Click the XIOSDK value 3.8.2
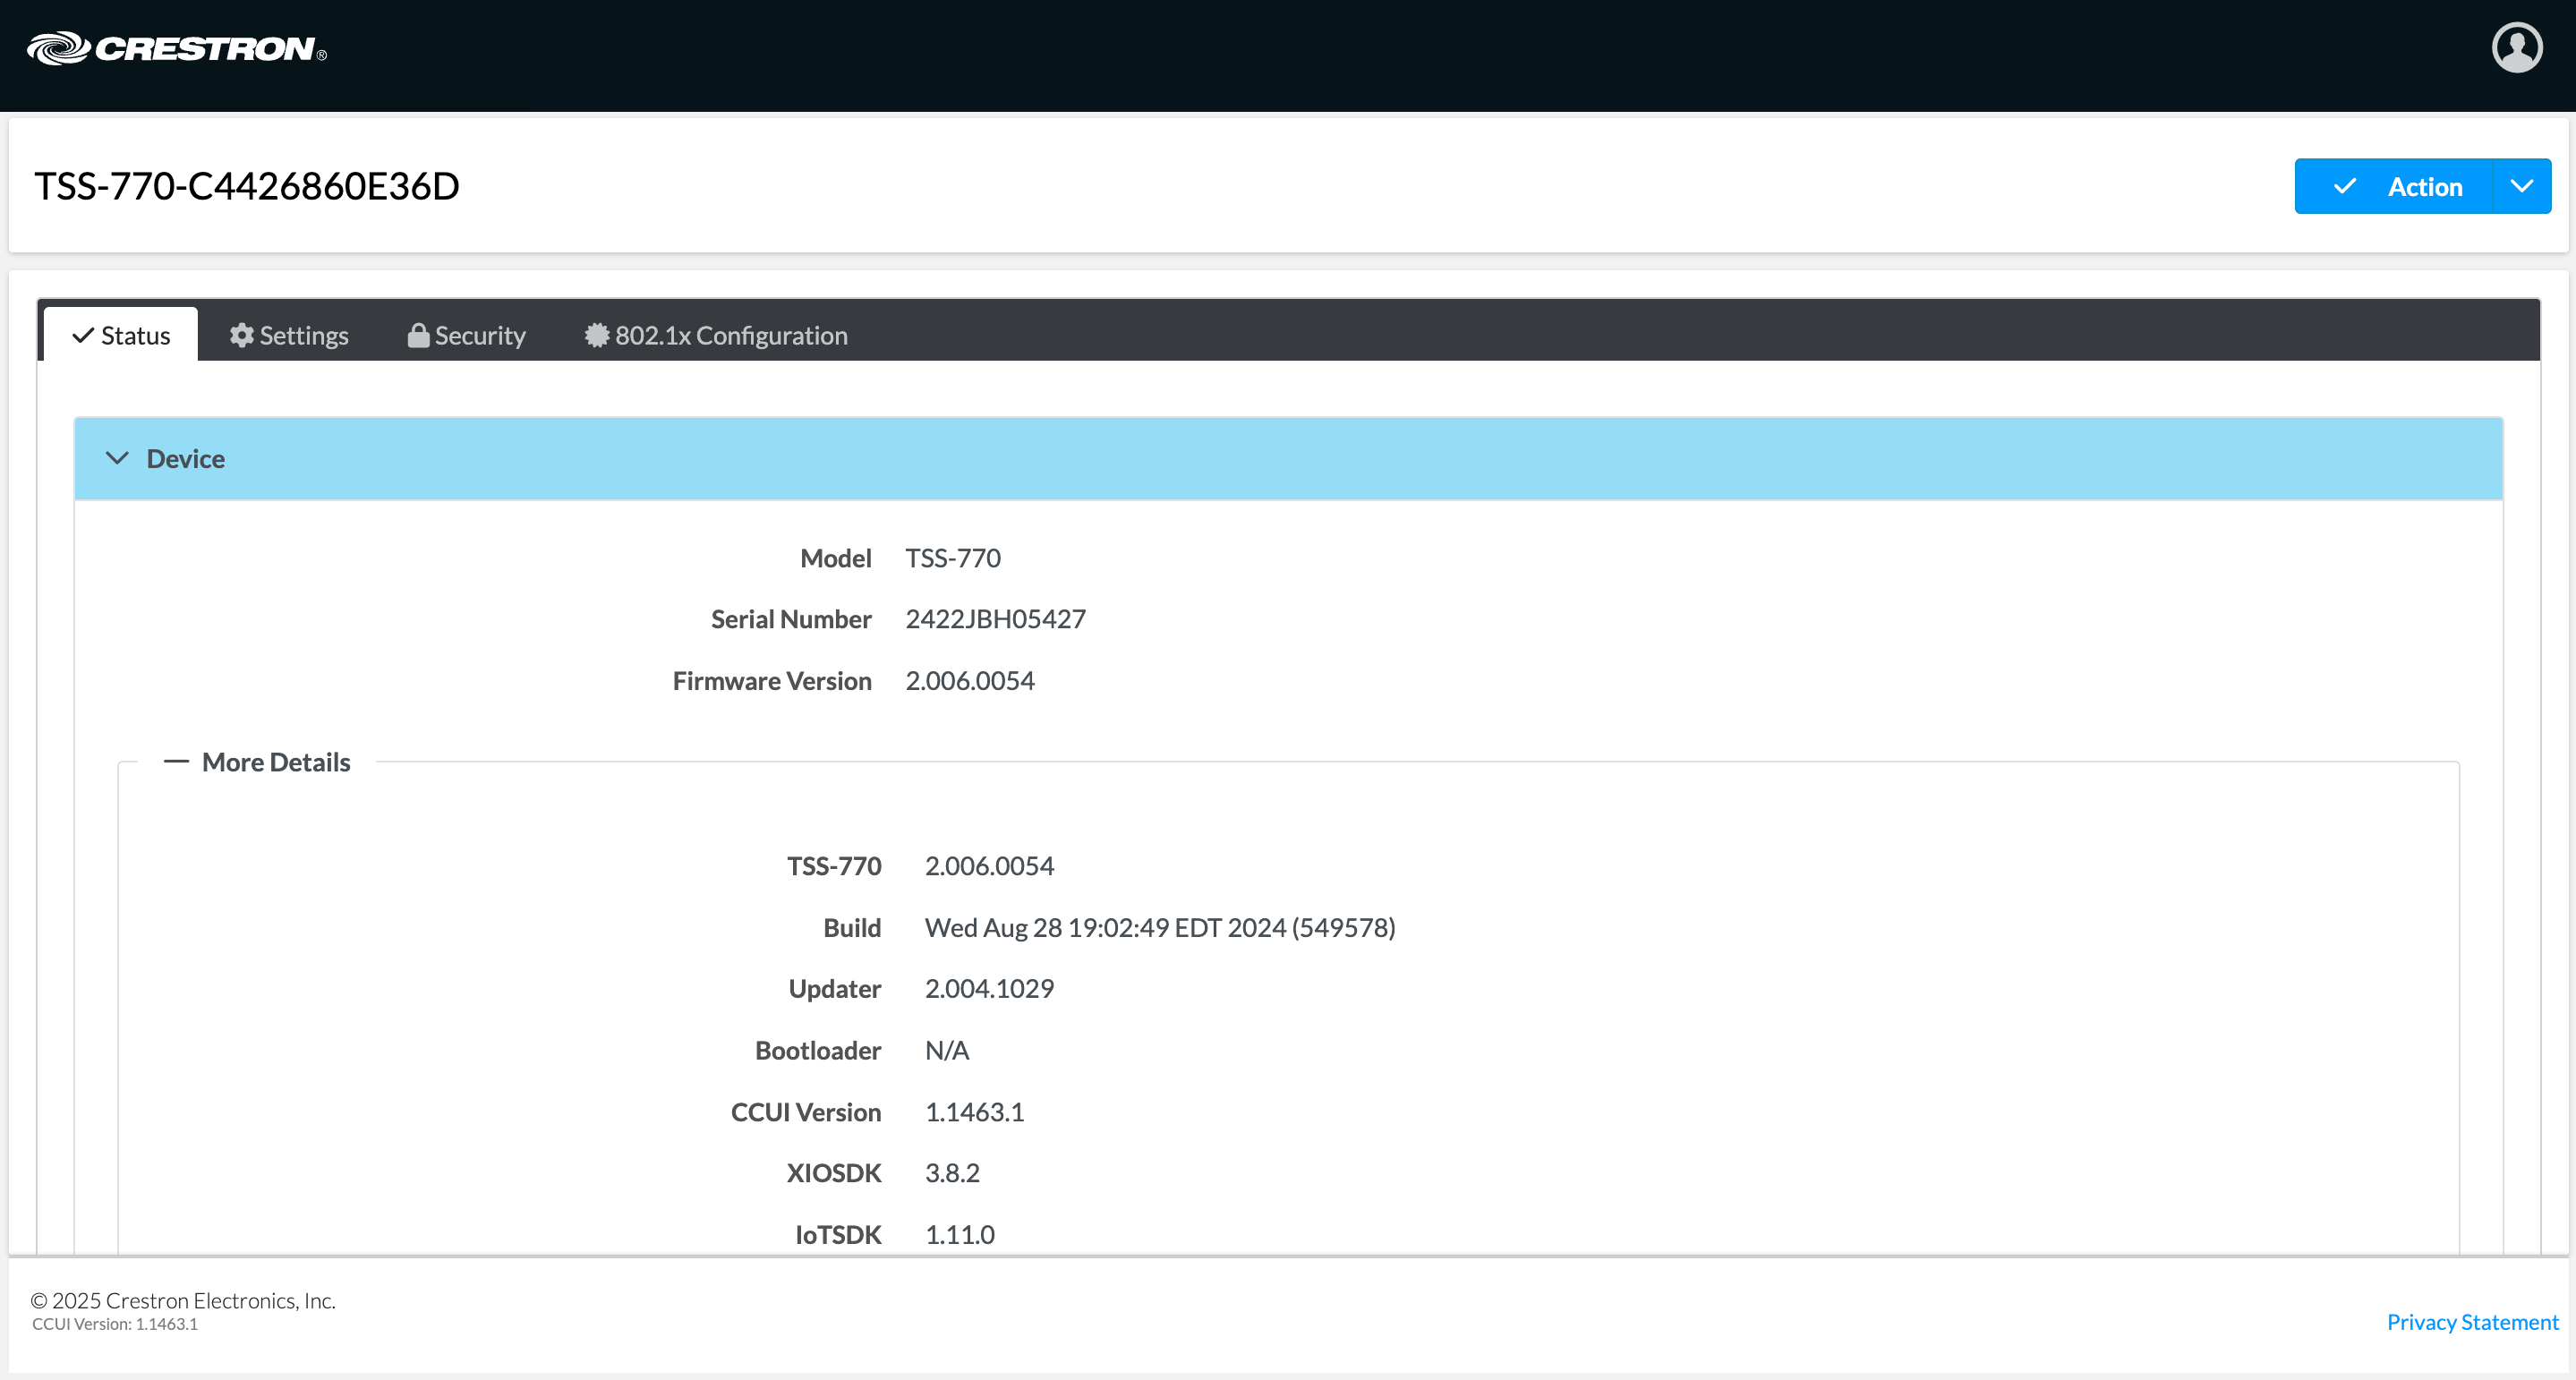 952,1173
